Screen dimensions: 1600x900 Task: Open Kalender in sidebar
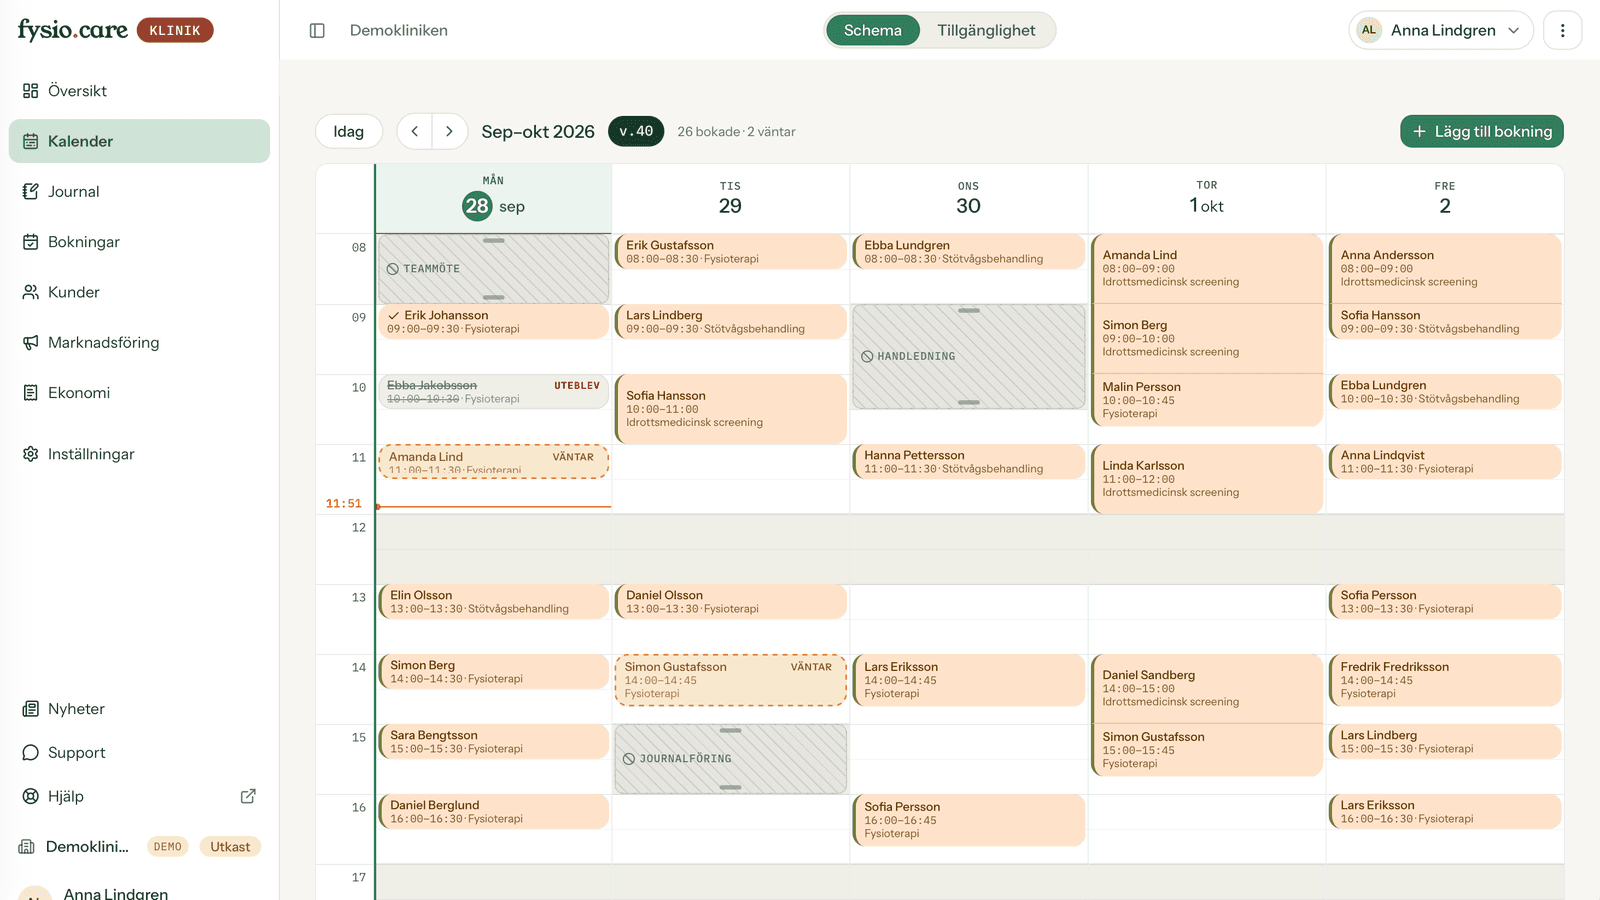click(139, 141)
